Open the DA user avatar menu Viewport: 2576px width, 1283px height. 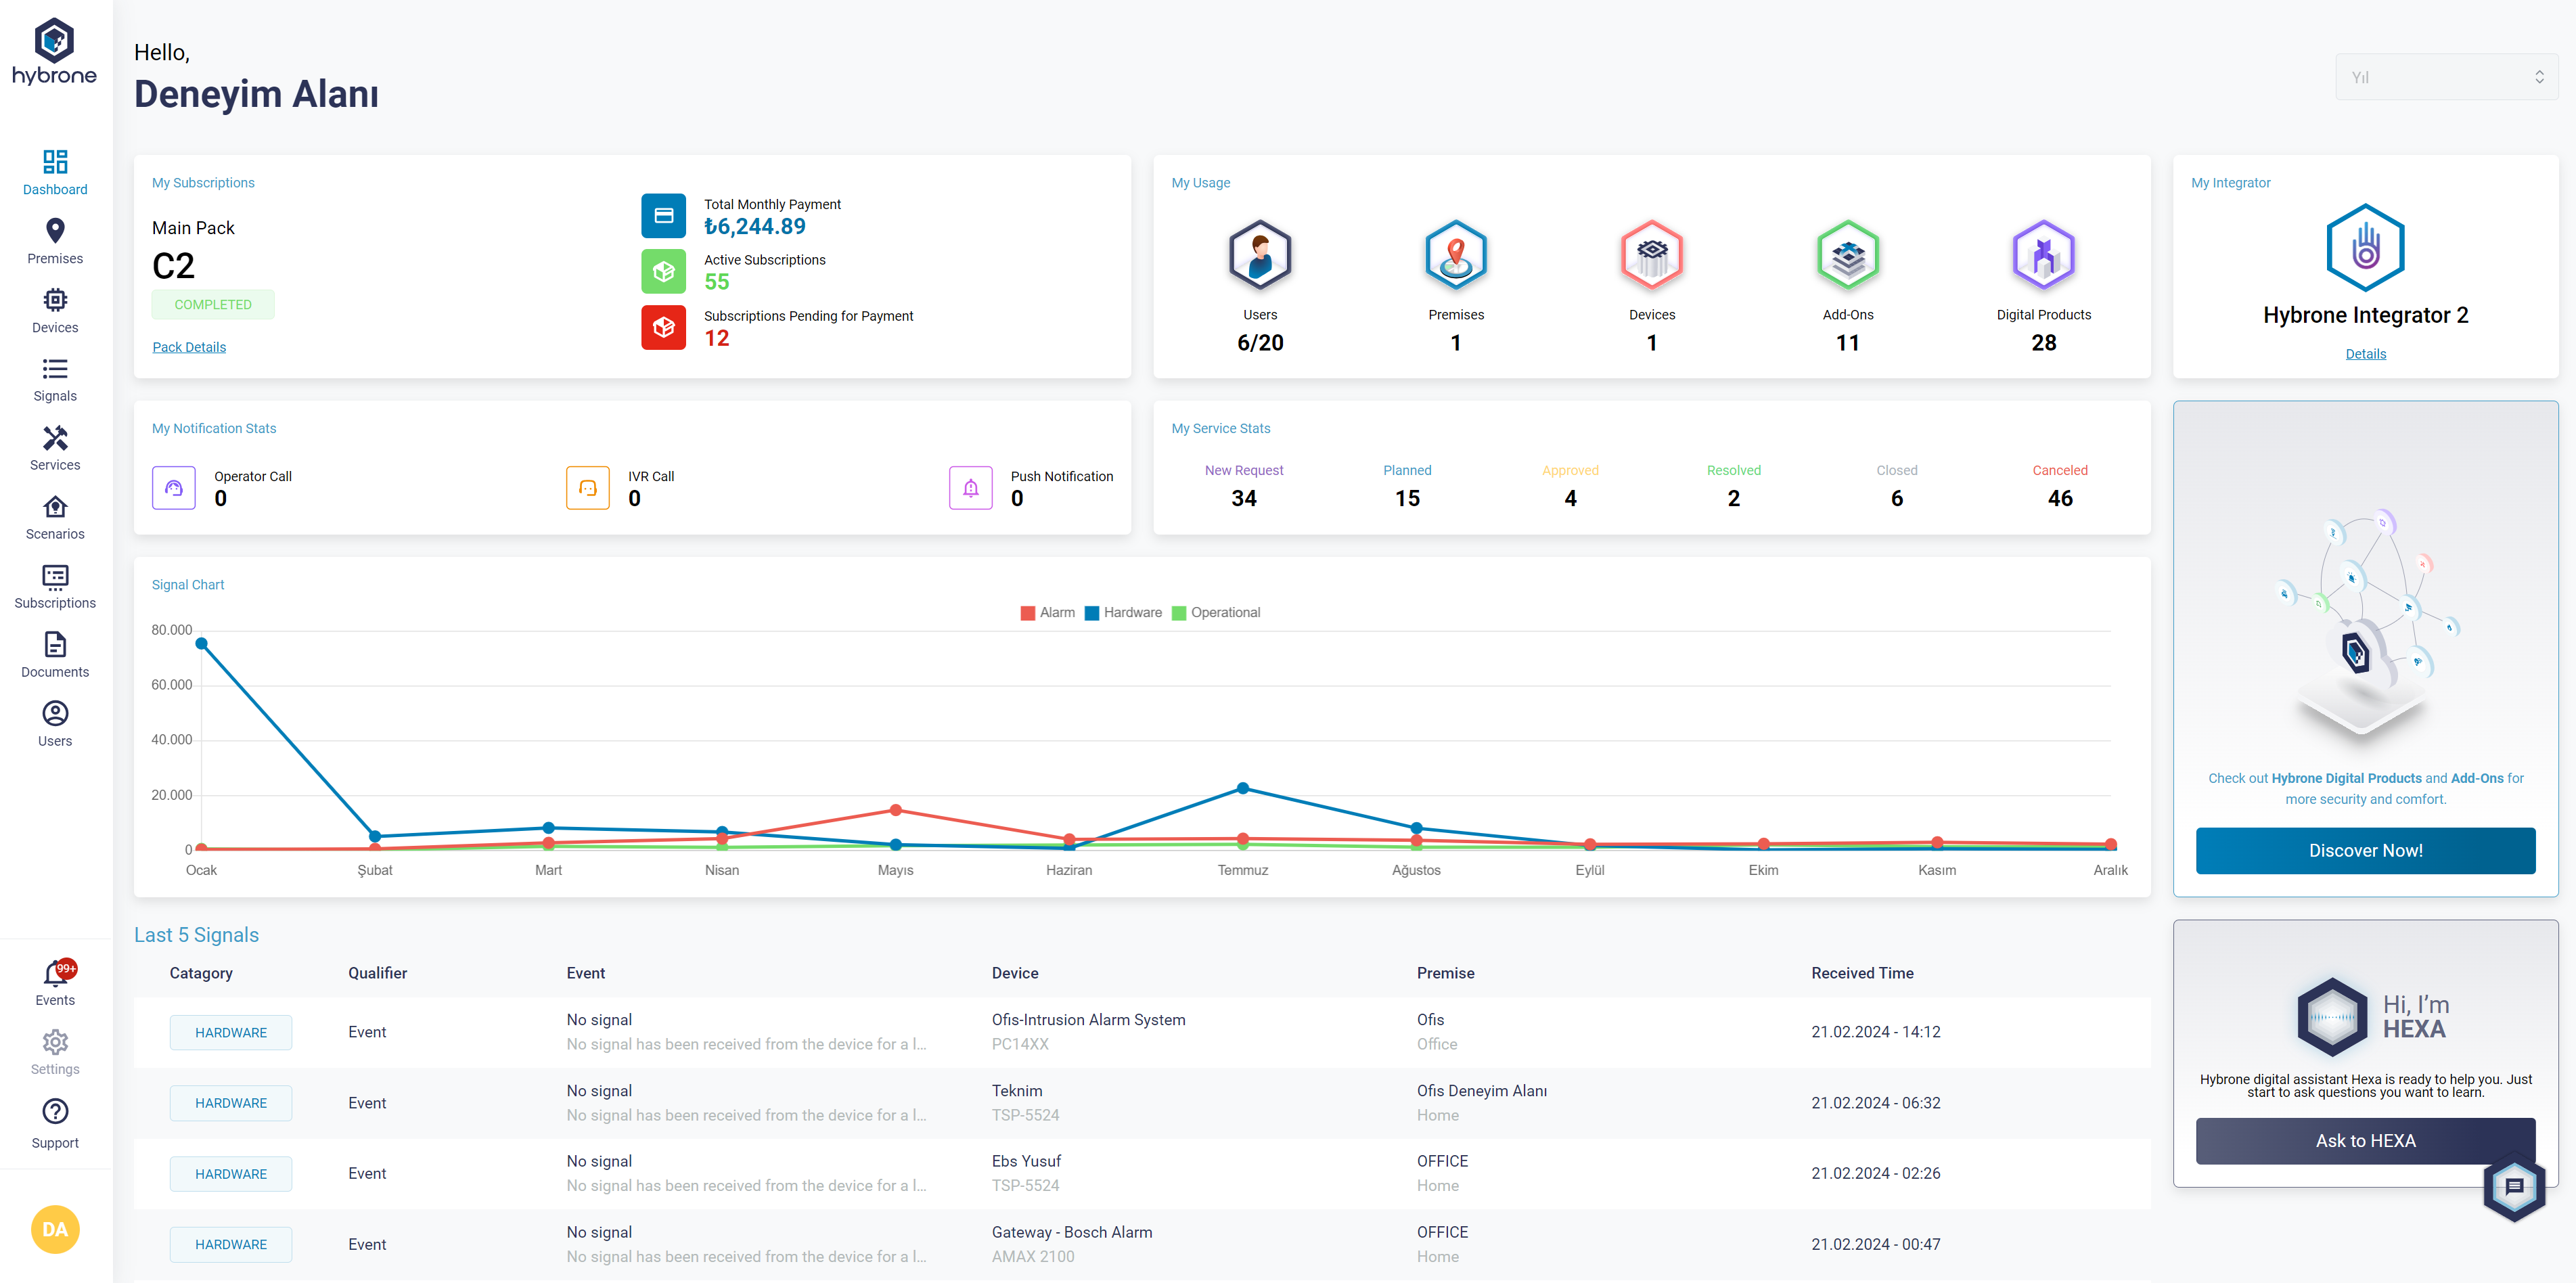pyautogui.click(x=55, y=1229)
